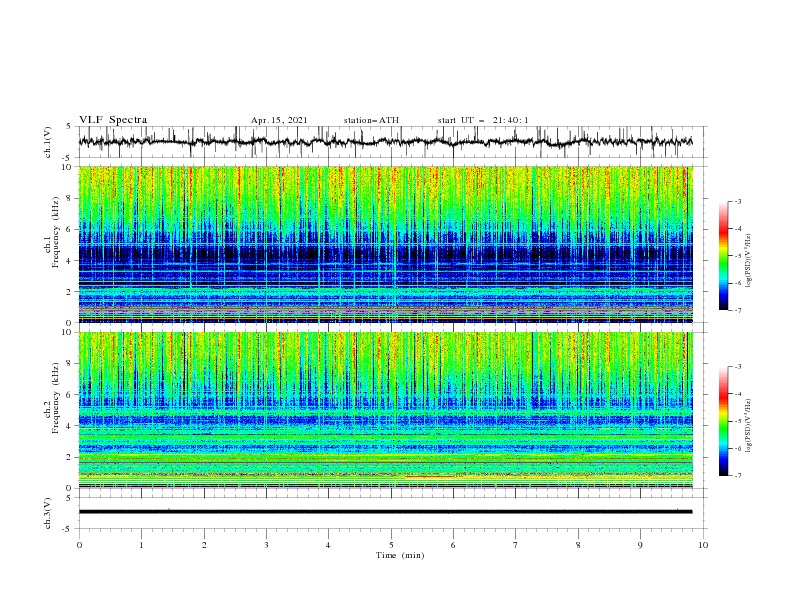Click the 'ch.3(V)' axis label
Screen dimensions: 792x612
click(47, 513)
